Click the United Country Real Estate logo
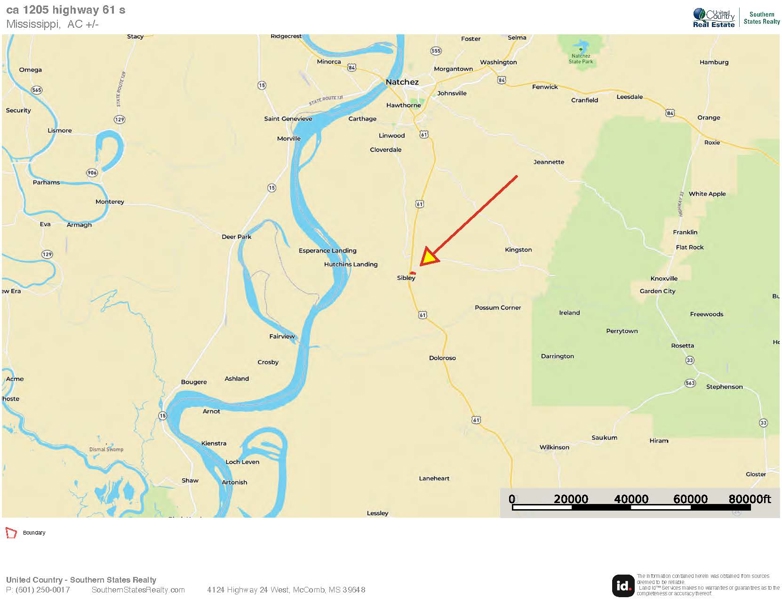 714,18
